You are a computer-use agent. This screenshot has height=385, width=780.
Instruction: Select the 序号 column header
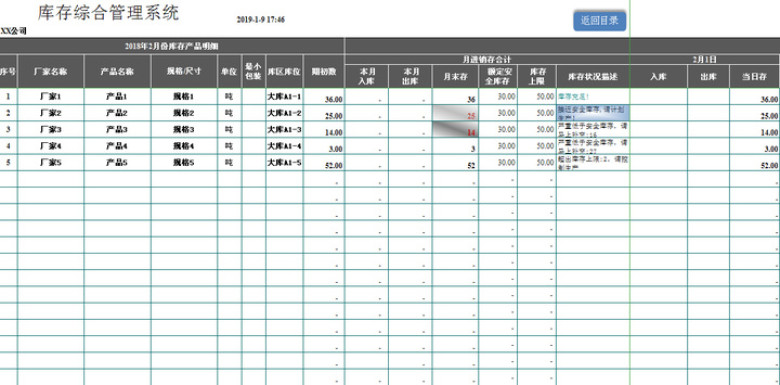coord(8,71)
